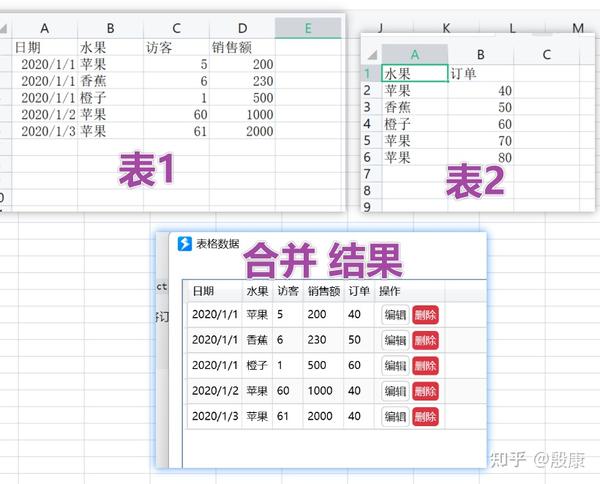Click 编辑 for the 2020/1/3 row
Viewport: 600px width, 484px height.
click(x=395, y=416)
